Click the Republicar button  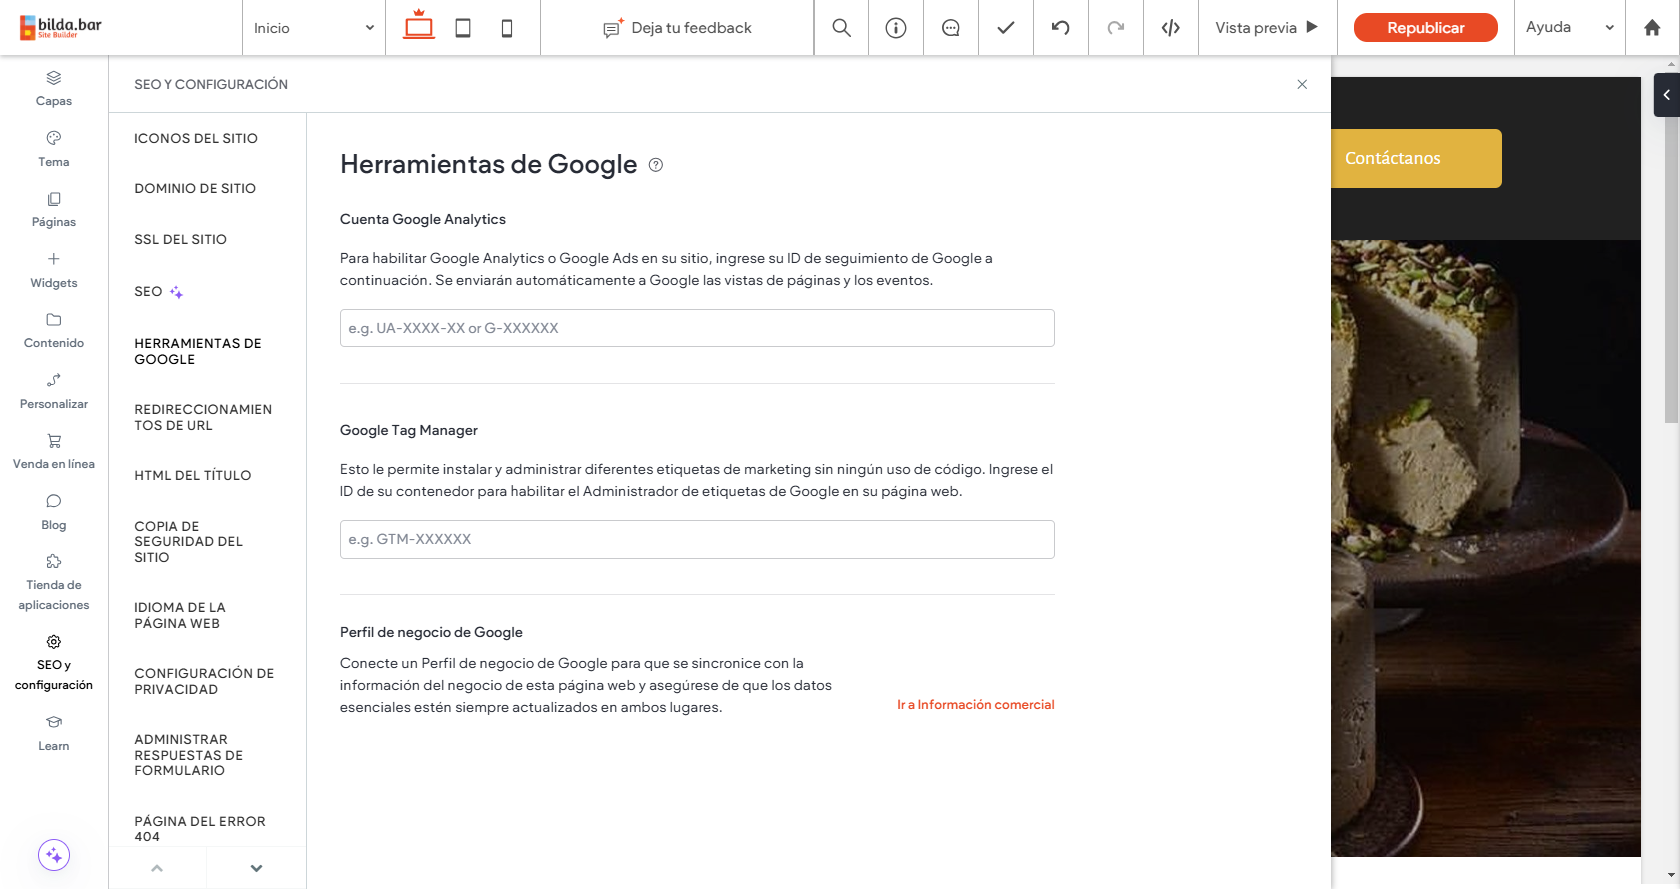(x=1425, y=28)
